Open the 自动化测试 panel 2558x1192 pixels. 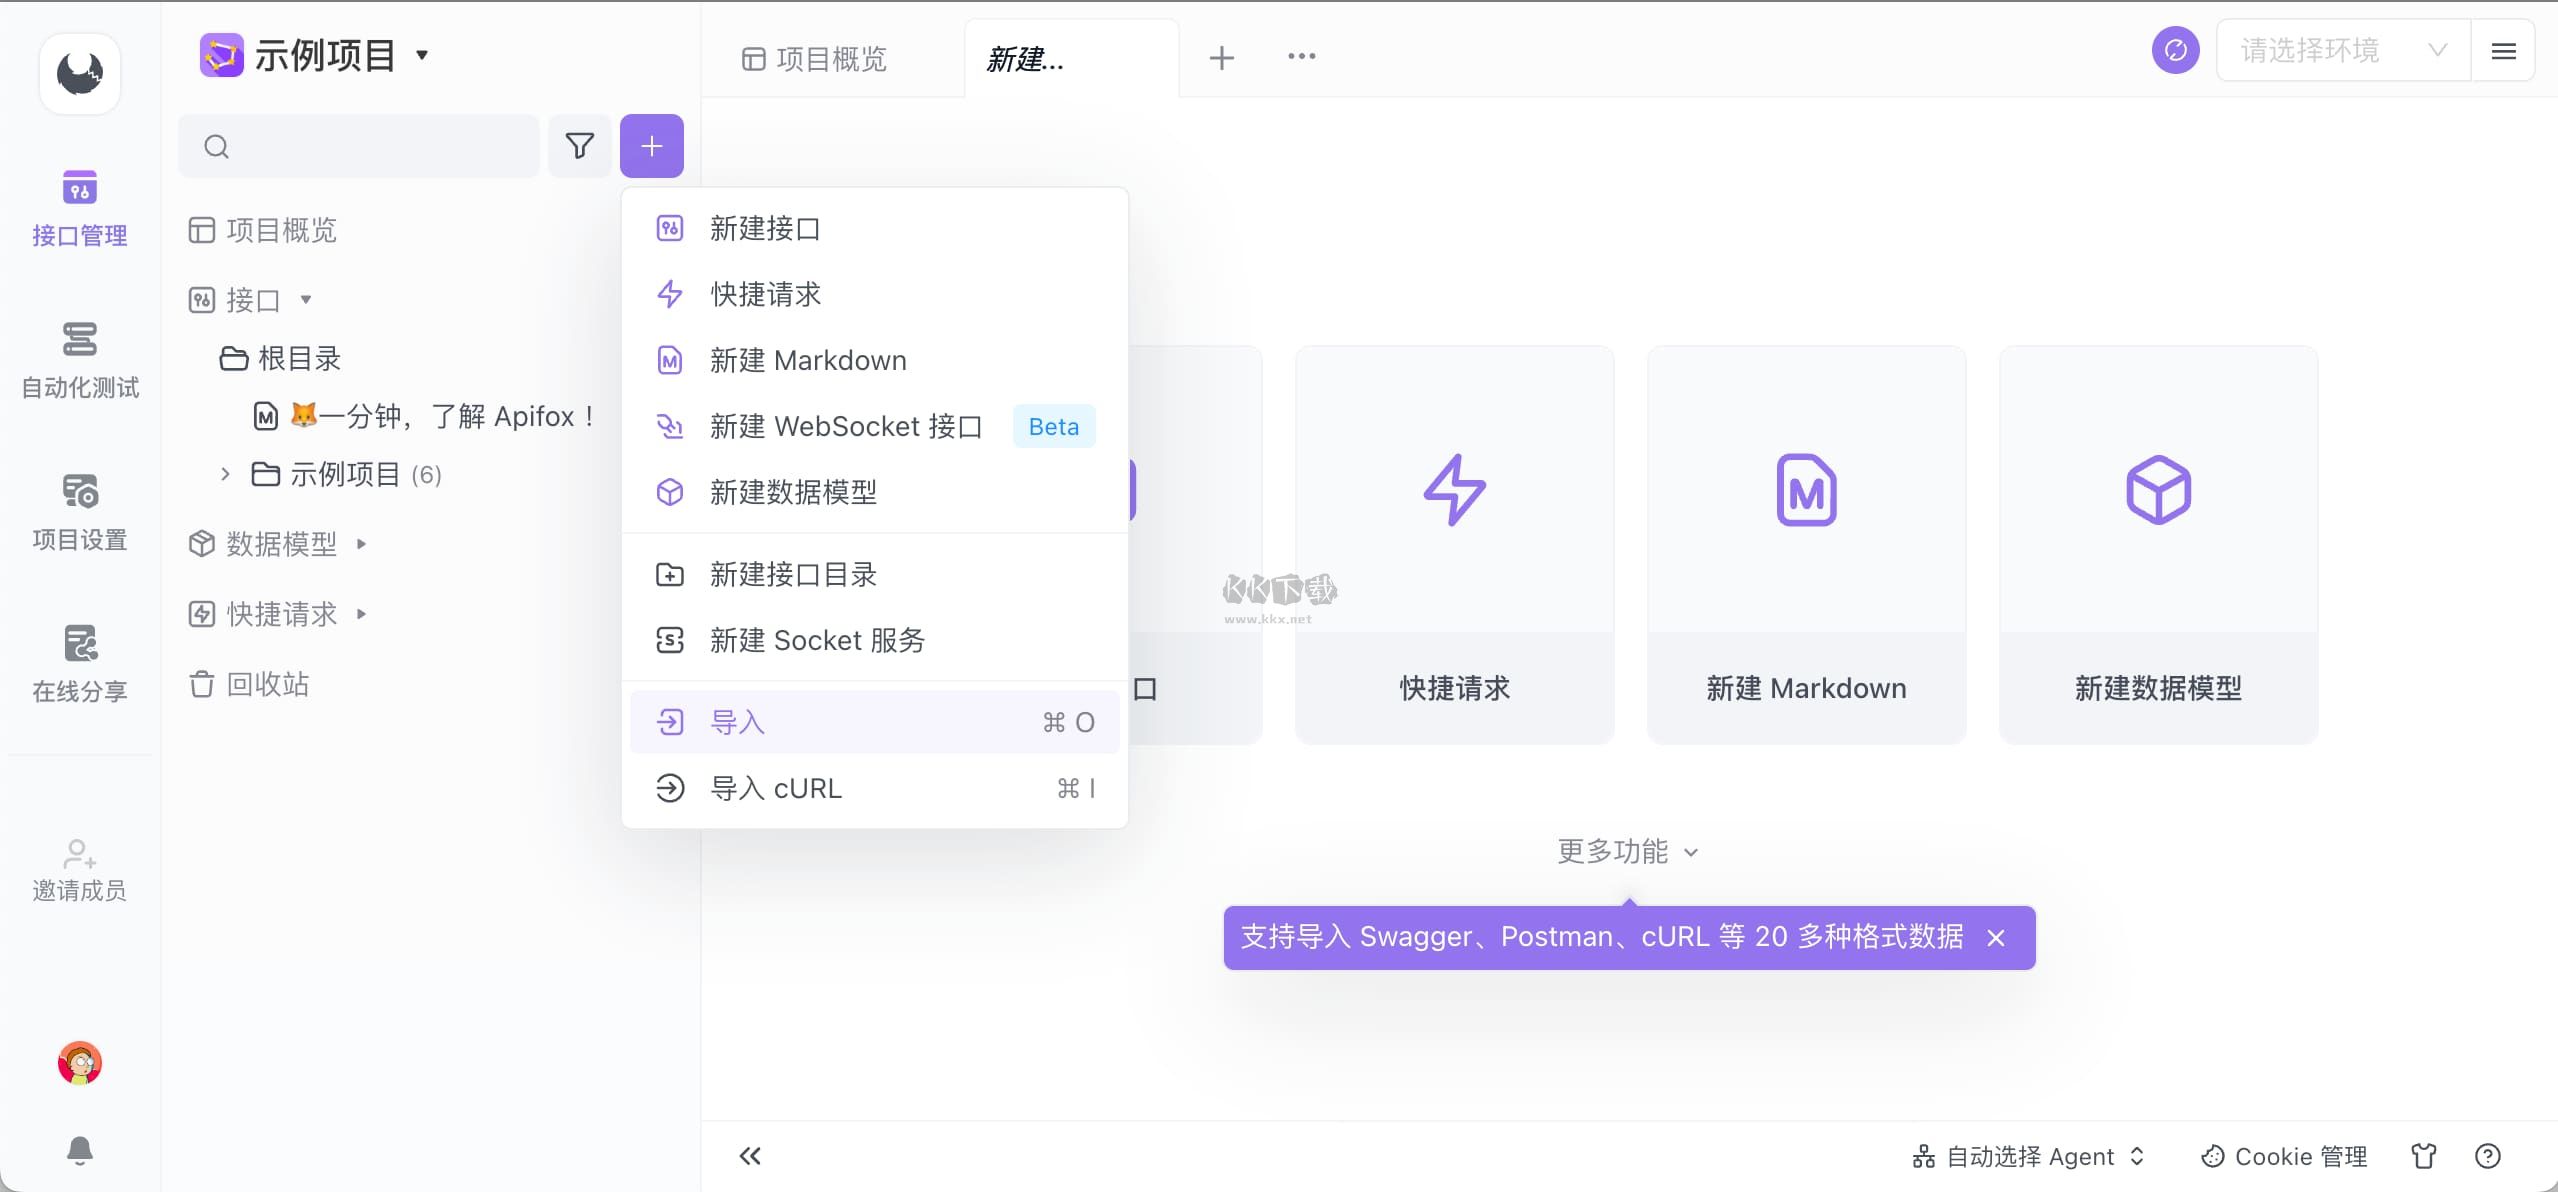pos(79,360)
